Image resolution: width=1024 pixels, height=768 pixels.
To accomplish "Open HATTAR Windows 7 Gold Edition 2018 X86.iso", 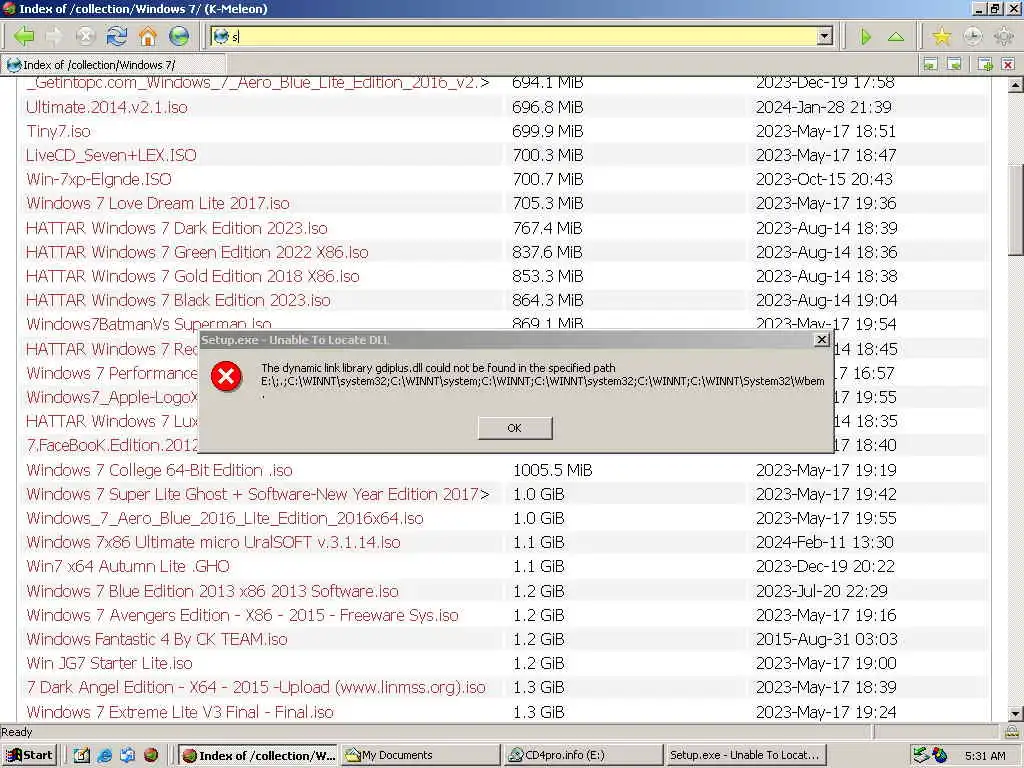I will click(x=193, y=276).
